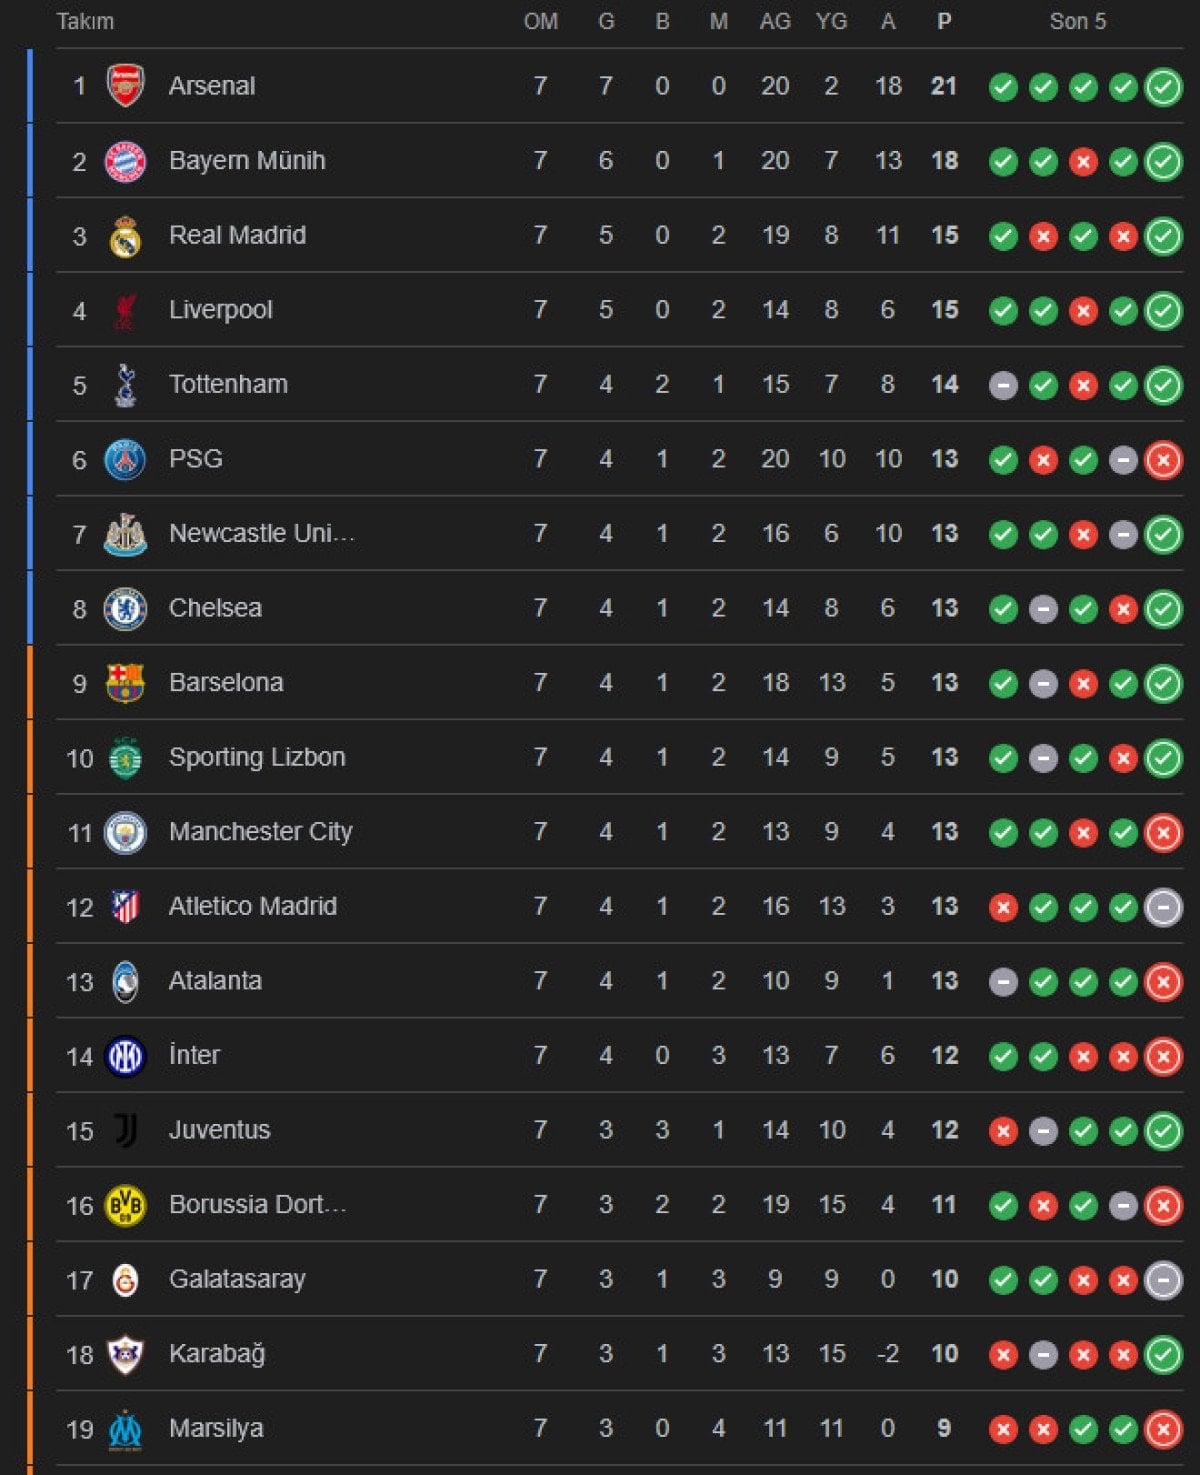Open the Real Madrid crest icon
1200x1475 pixels.
tap(125, 236)
